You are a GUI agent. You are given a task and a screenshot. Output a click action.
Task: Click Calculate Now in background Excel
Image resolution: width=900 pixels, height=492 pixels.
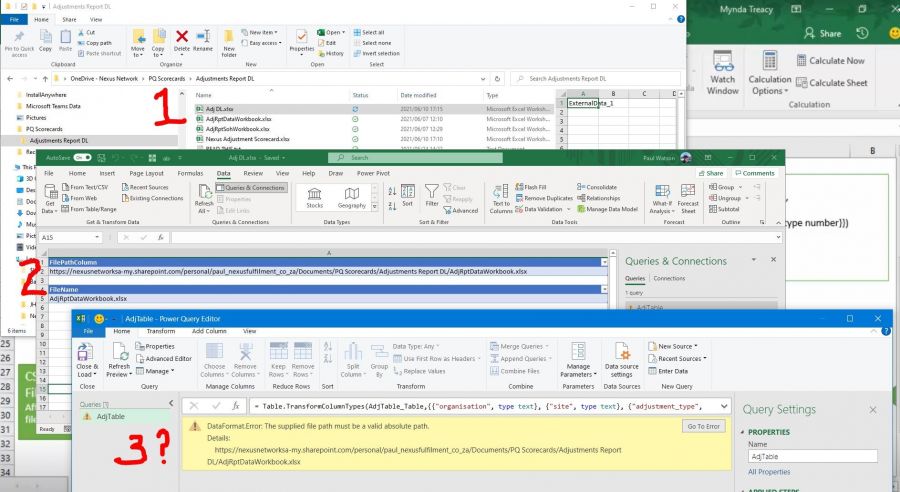click(x=830, y=60)
